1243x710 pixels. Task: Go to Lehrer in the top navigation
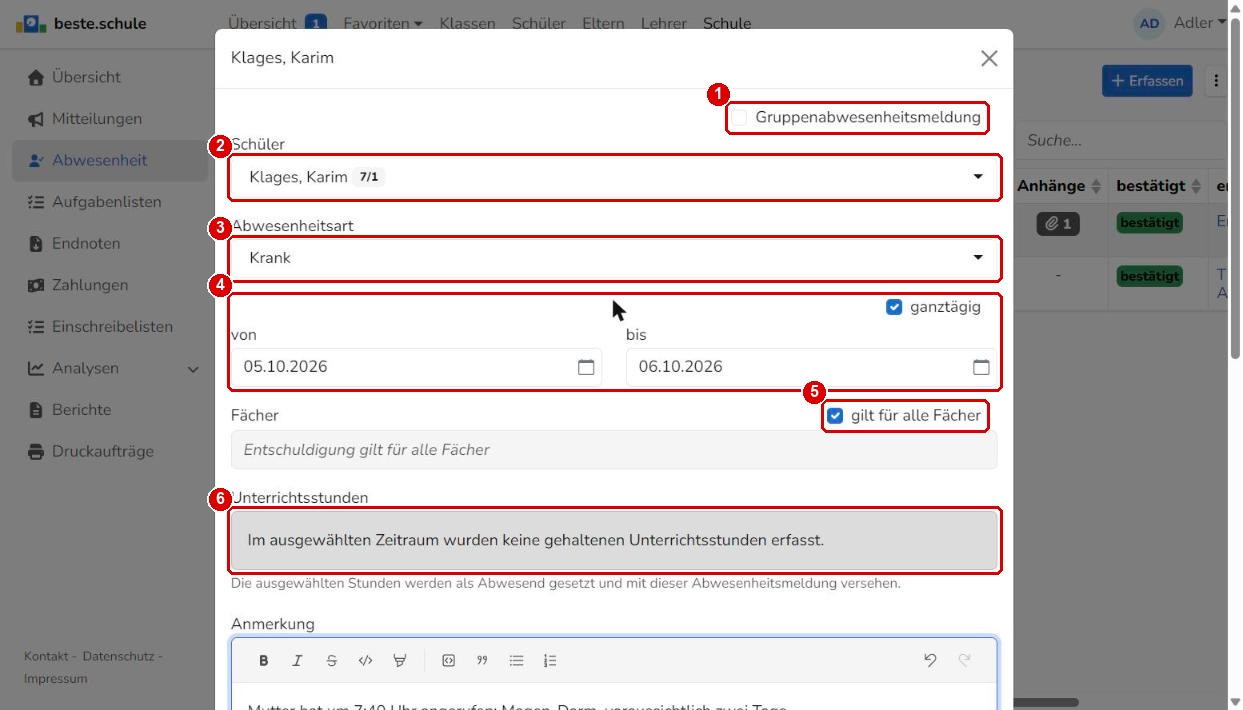tap(664, 23)
